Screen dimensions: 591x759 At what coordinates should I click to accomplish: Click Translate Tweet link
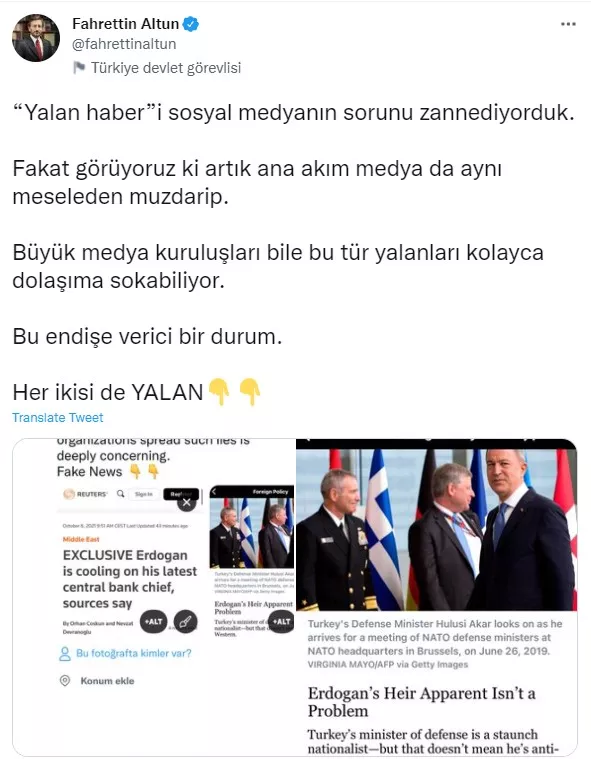[x=58, y=417]
